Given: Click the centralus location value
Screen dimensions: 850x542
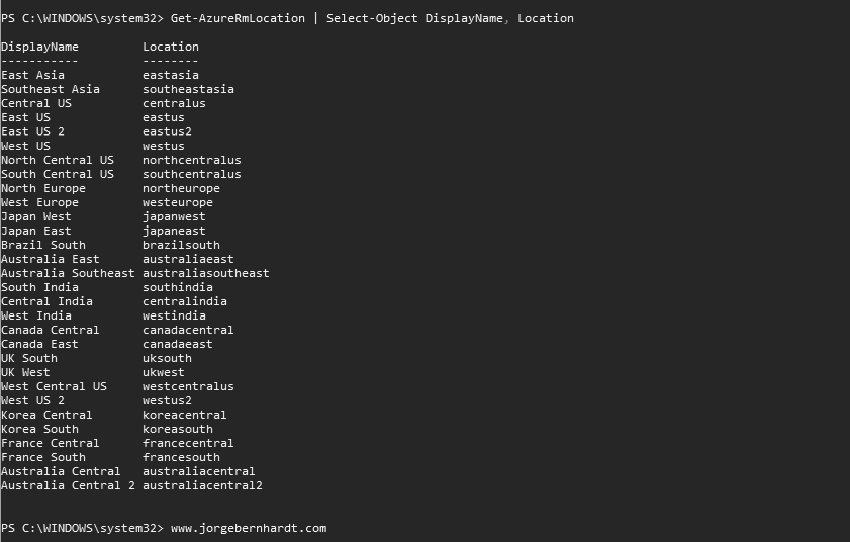Looking at the screenshot, I should click(x=174, y=103).
